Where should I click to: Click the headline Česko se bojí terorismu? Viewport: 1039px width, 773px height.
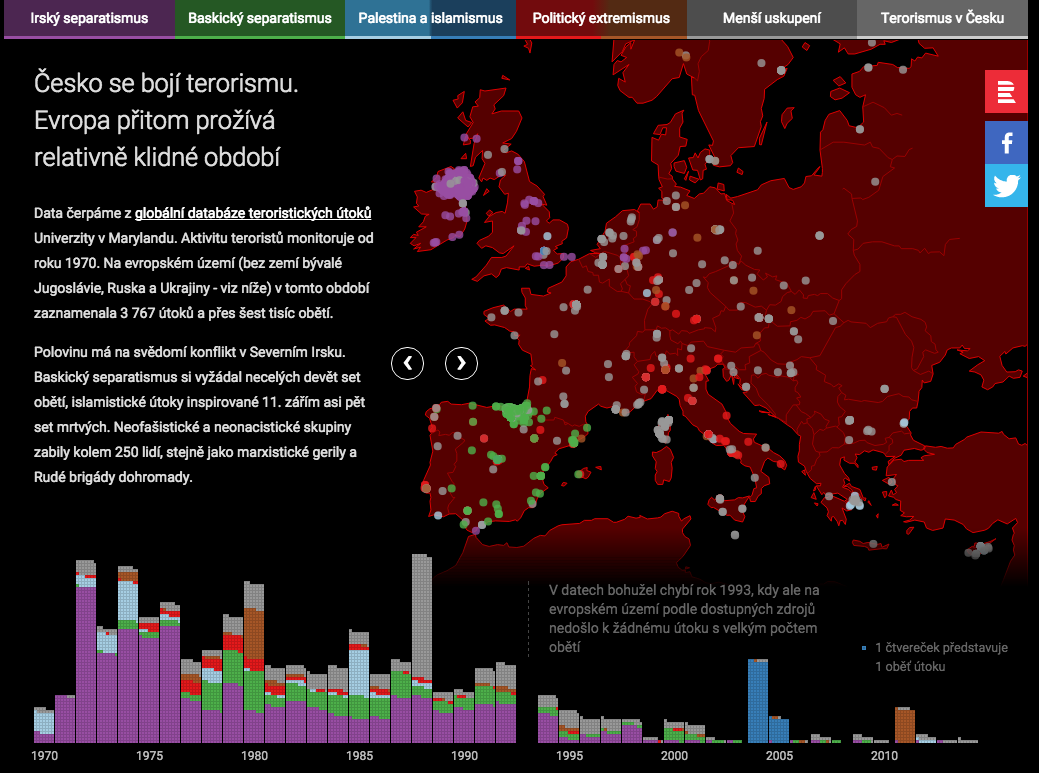[166, 83]
